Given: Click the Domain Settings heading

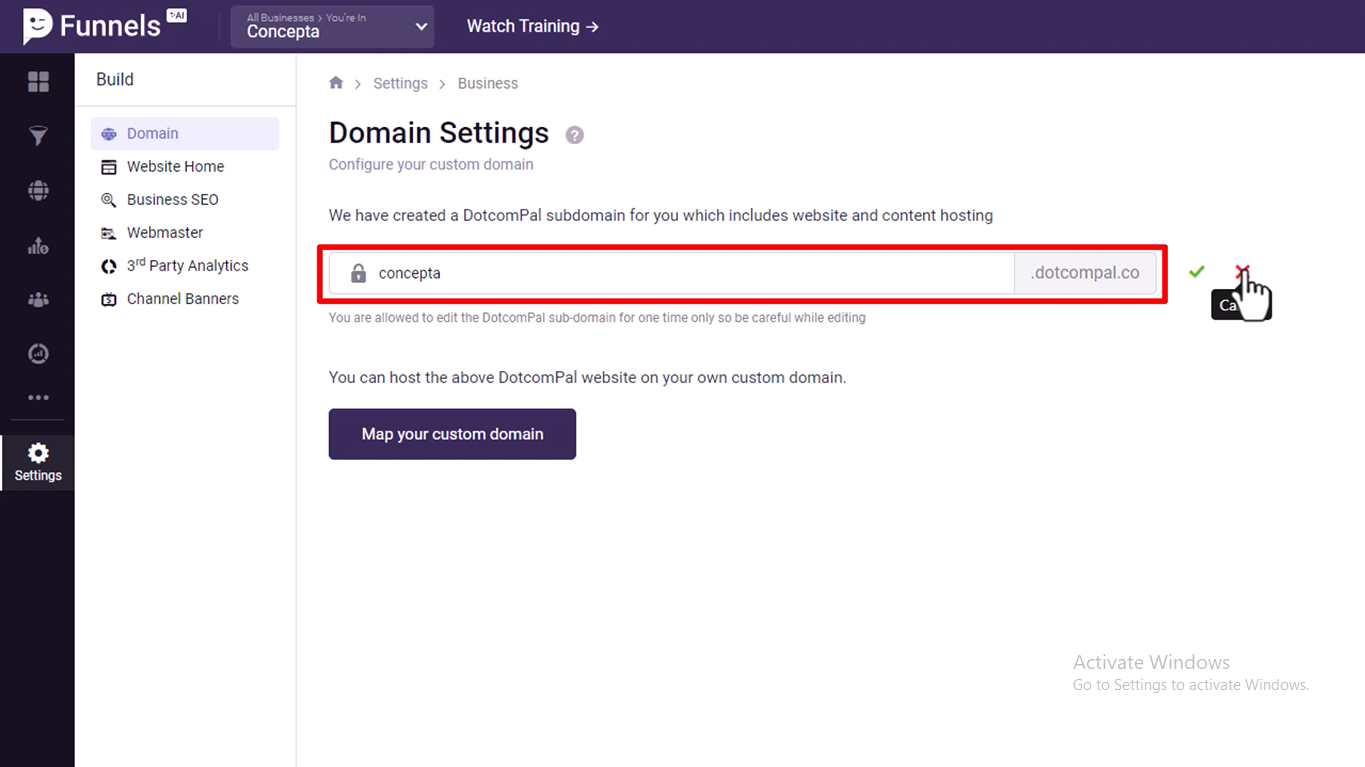Looking at the screenshot, I should point(439,133).
